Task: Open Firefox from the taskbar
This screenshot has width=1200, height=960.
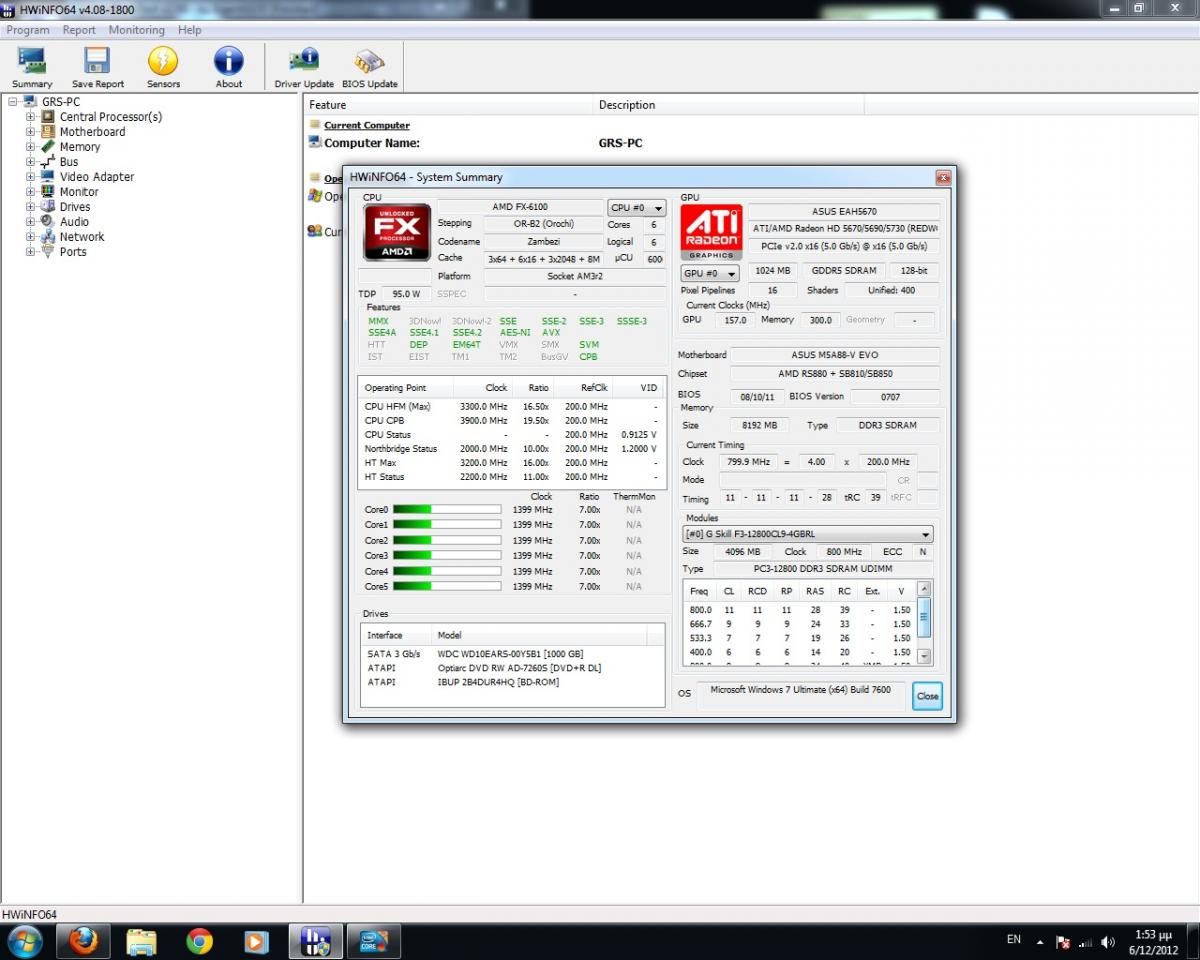Action: 83,941
